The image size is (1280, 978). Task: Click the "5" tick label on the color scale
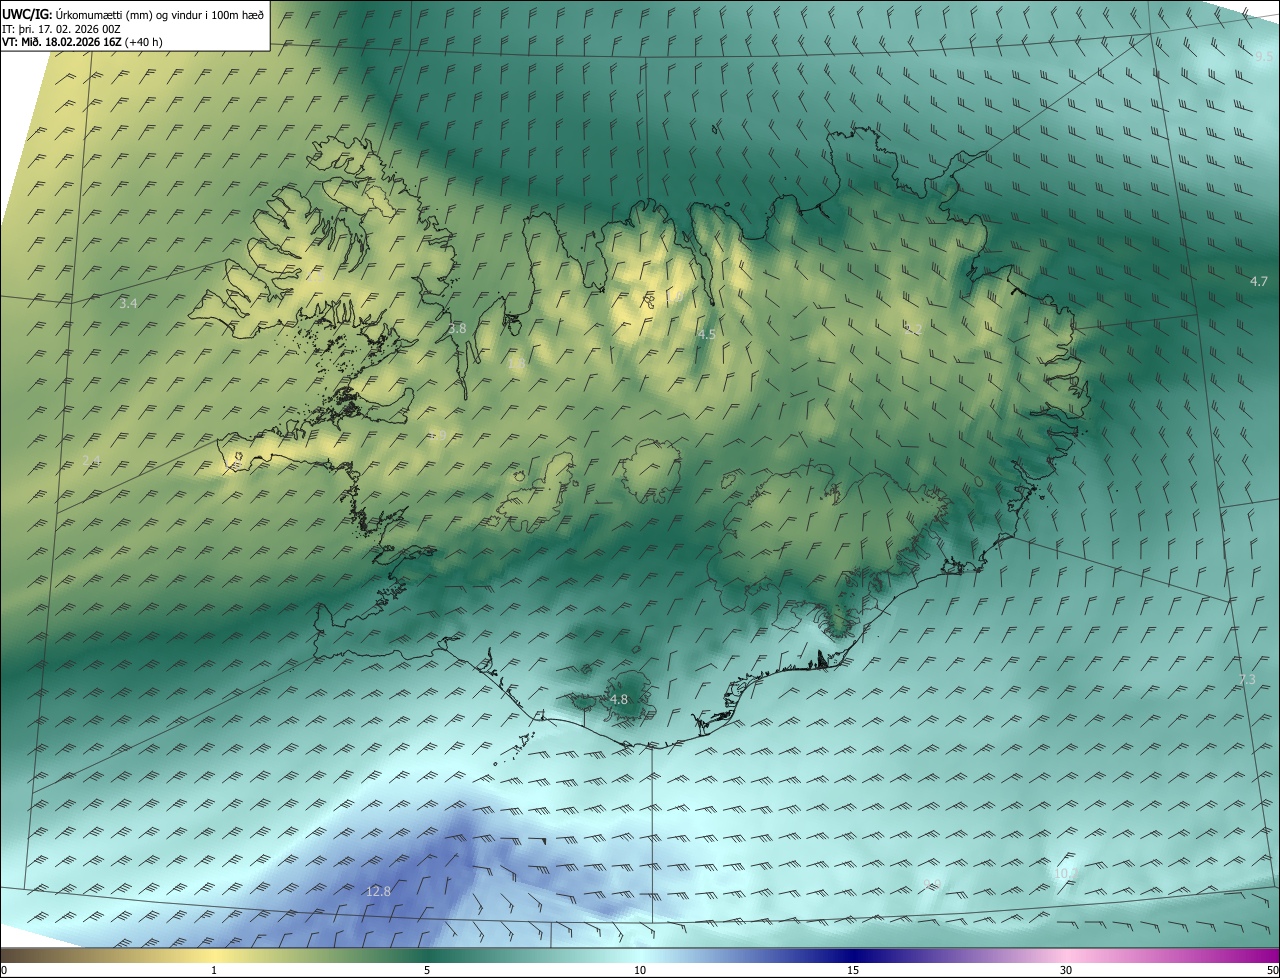tap(427, 970)
